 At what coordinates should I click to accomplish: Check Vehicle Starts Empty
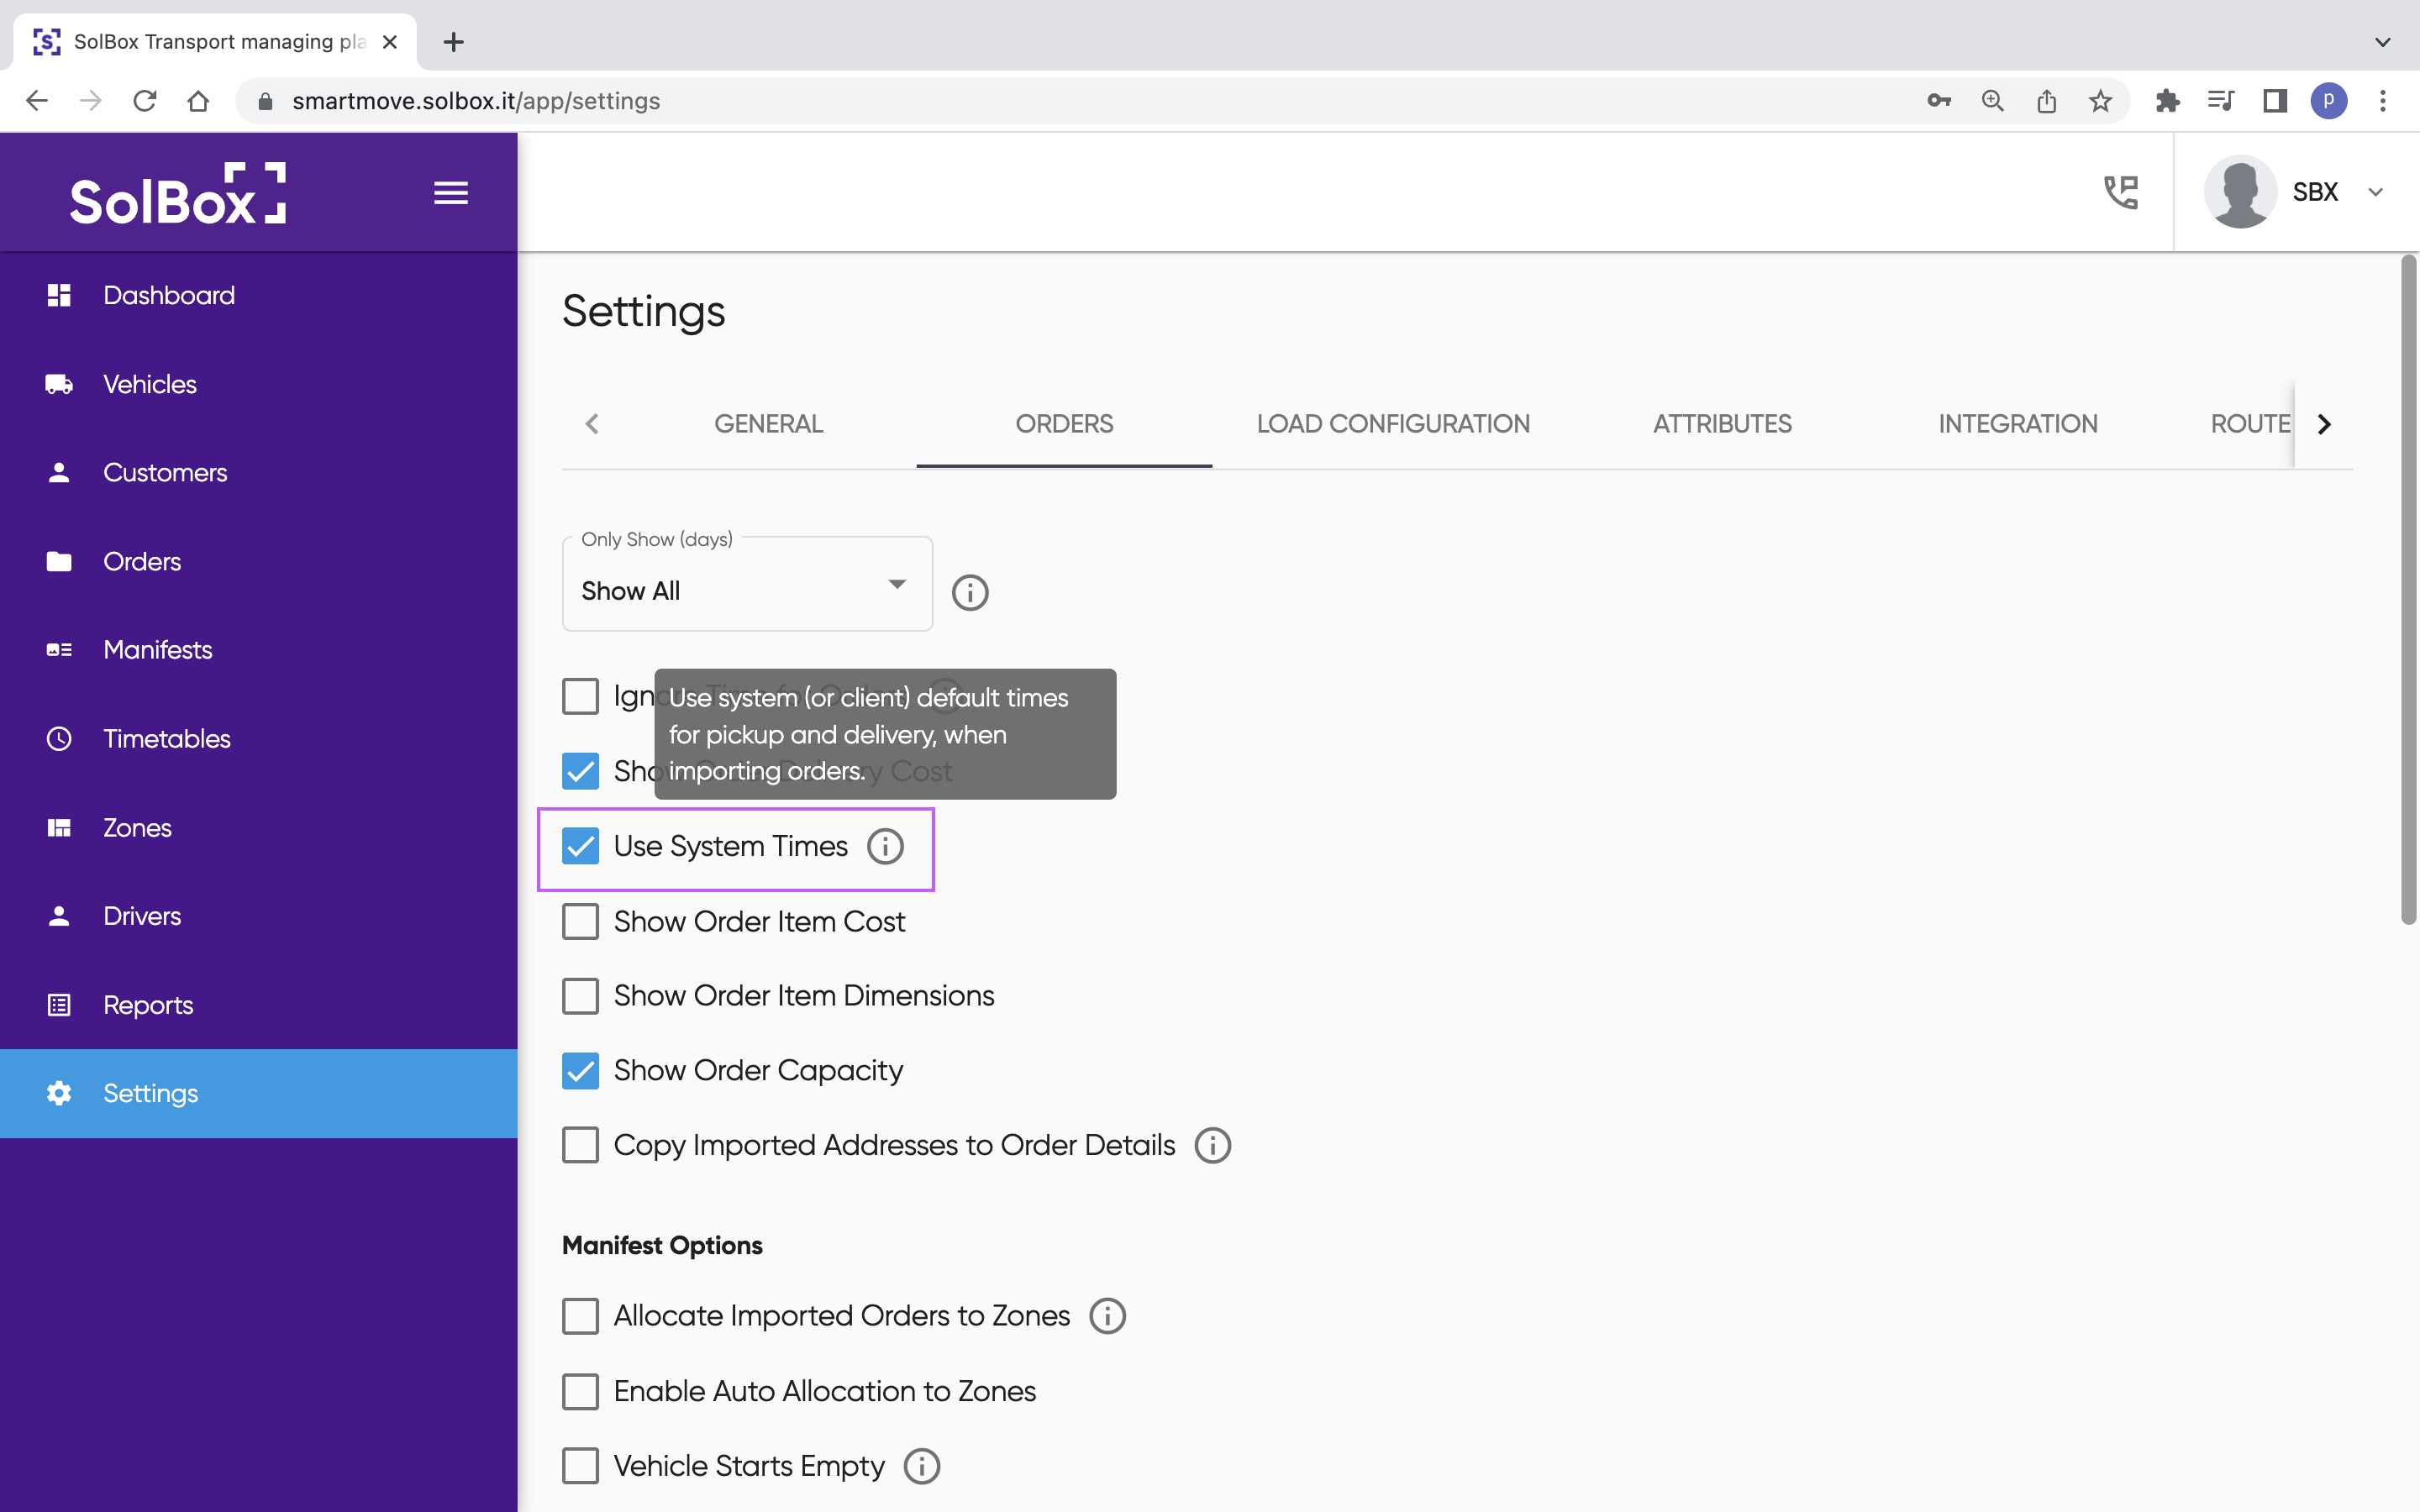coord(580,1466)
